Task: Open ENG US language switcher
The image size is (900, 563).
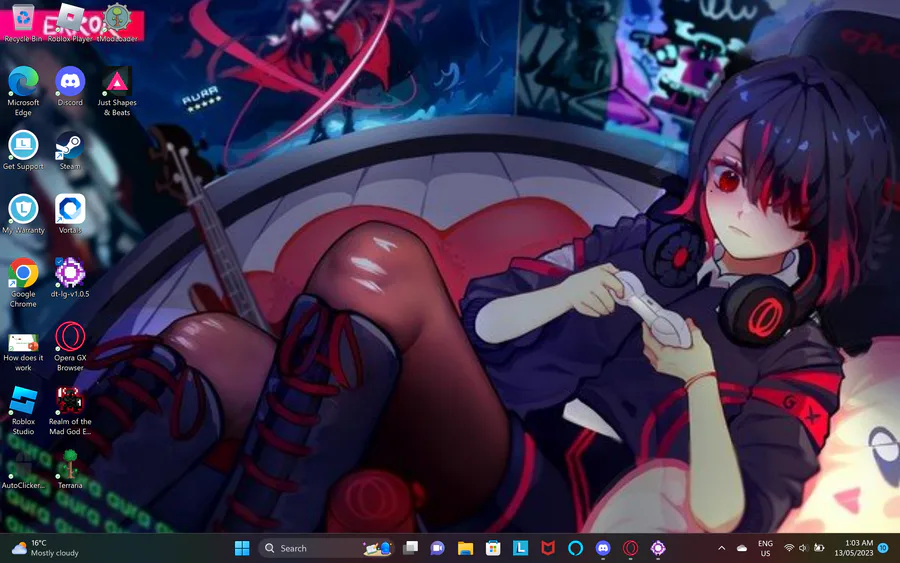Action: (x=765, y=549)
